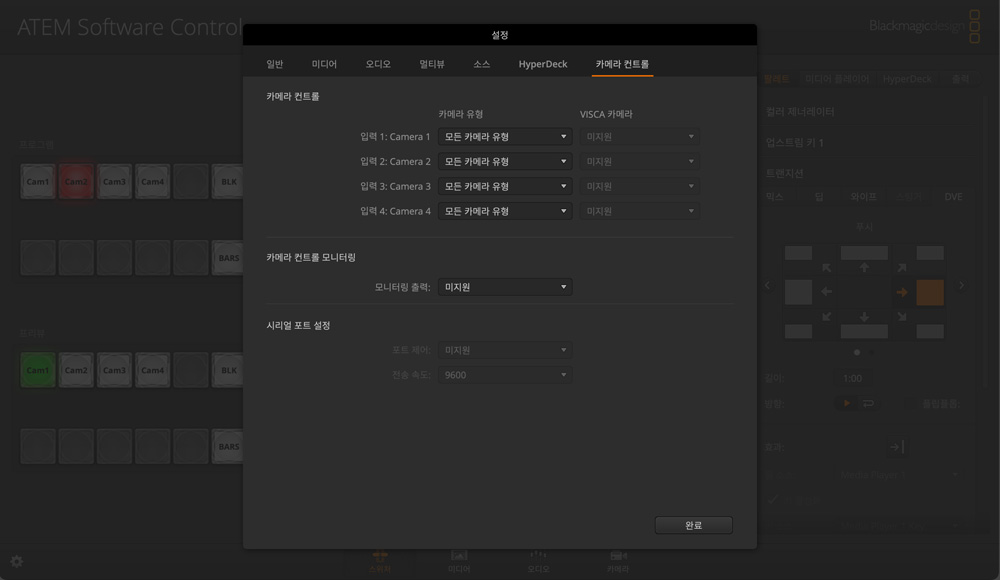Switch to the 멀티뷰 settings tab
The image size is (1000, 580).
[x=431, y=64]
